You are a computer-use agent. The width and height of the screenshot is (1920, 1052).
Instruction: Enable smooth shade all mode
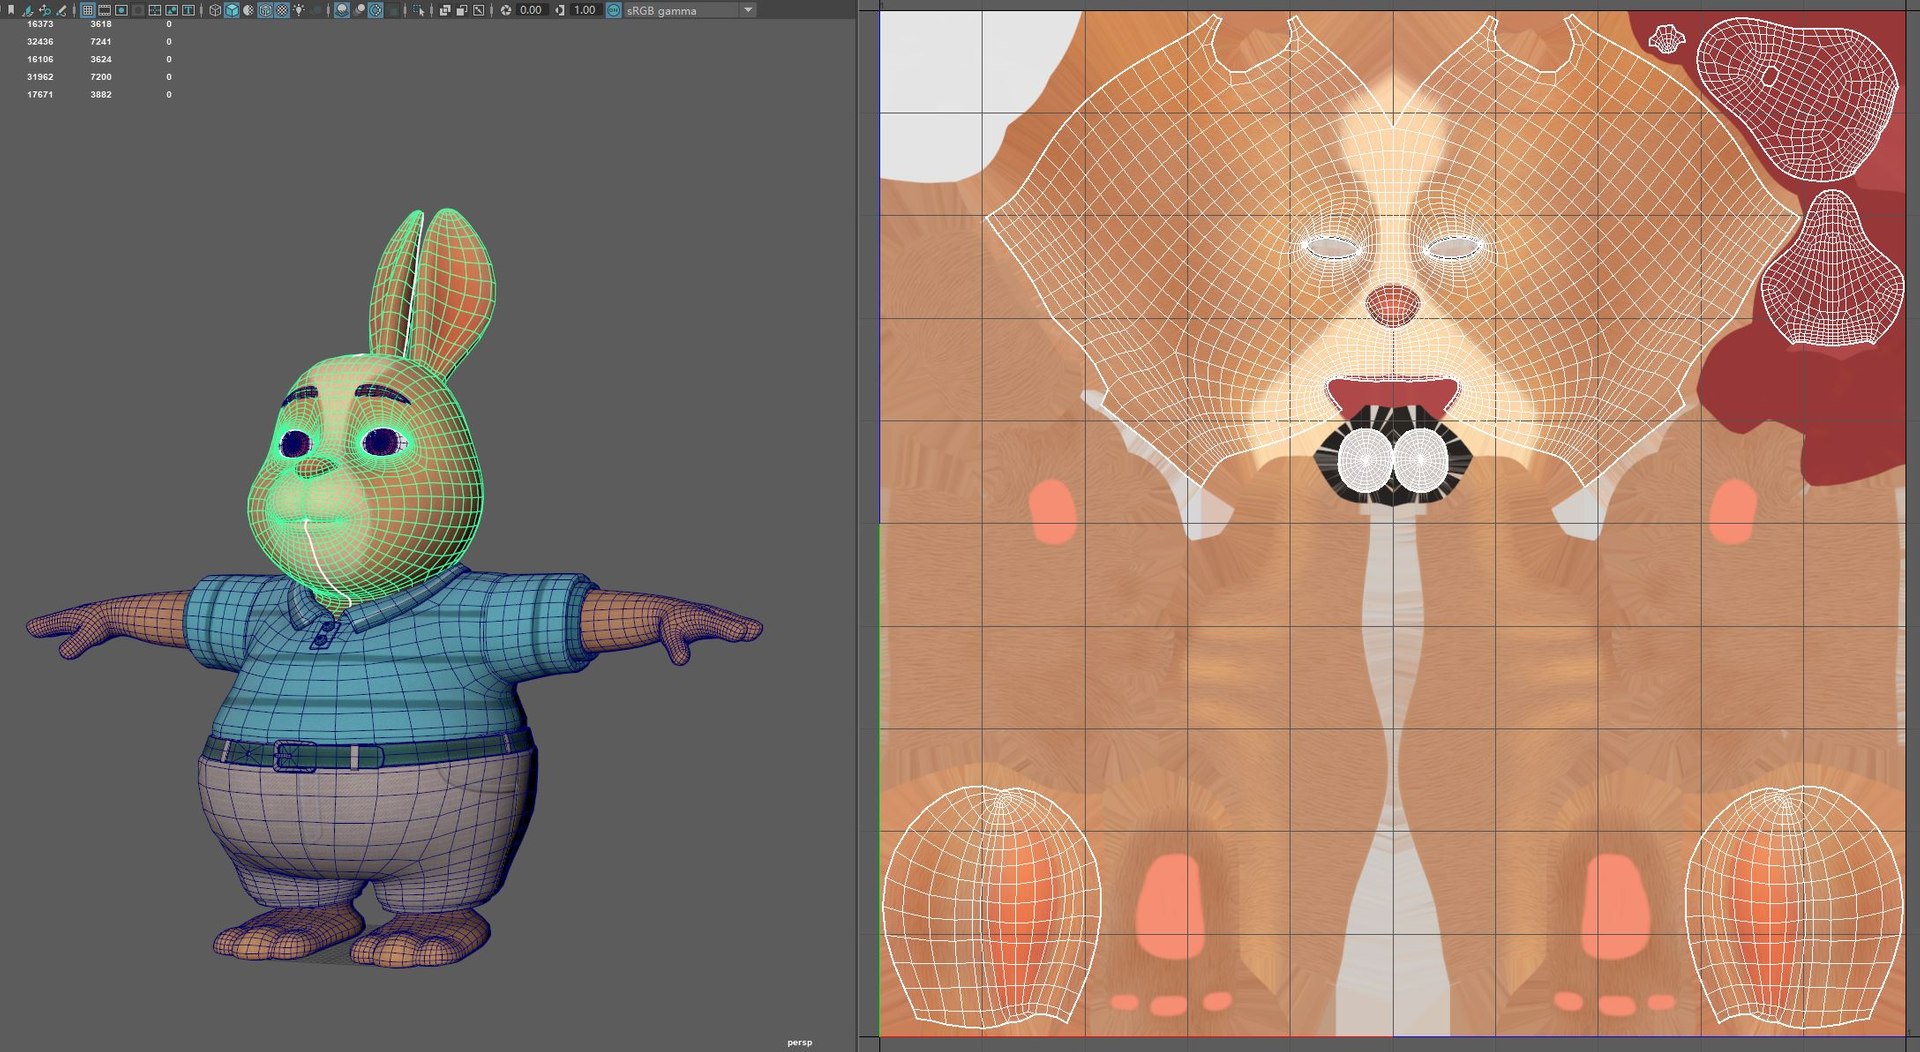coord(232,10)
